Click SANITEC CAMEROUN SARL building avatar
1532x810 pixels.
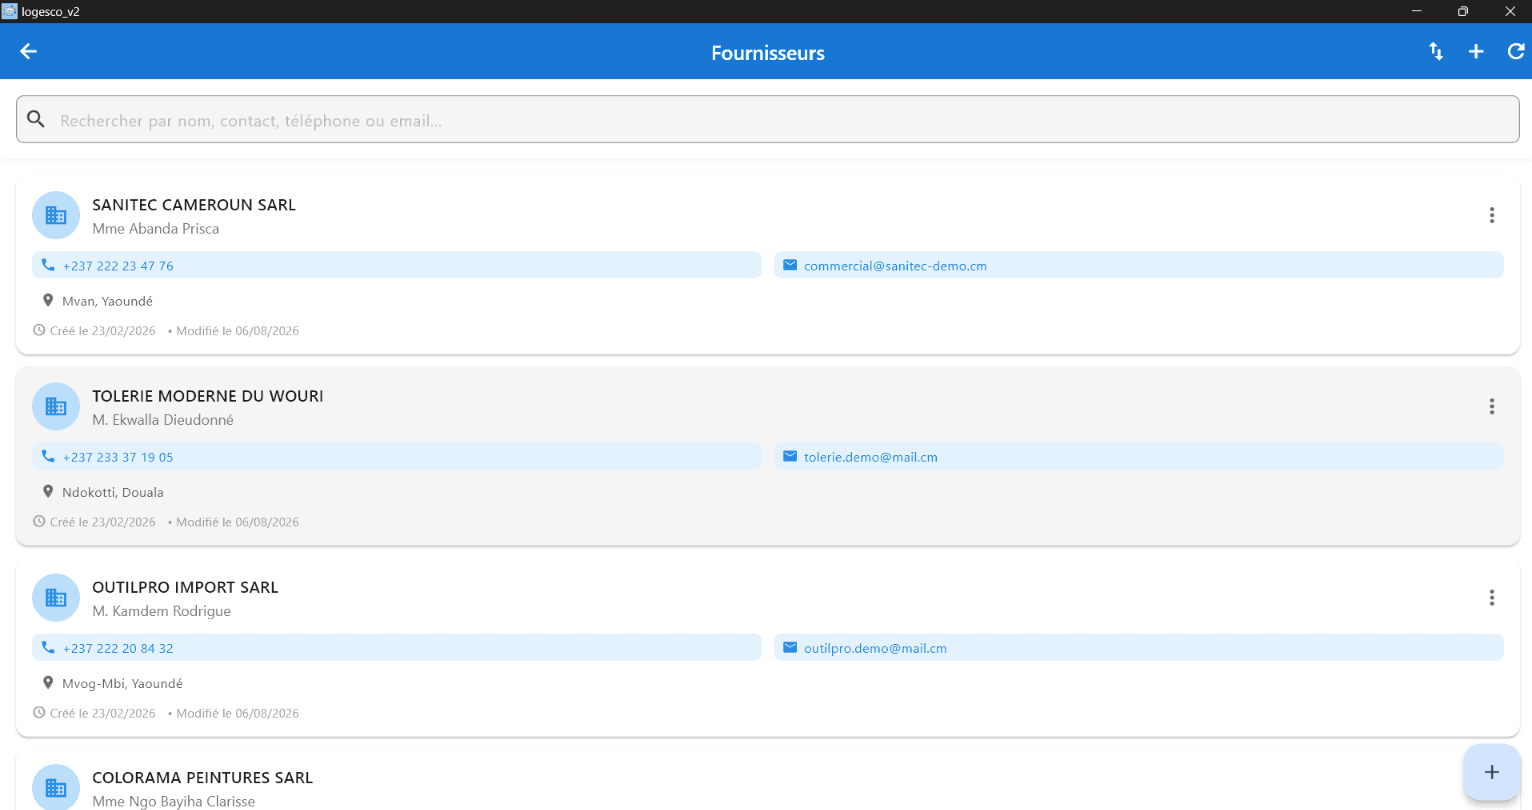click(56, 215)
